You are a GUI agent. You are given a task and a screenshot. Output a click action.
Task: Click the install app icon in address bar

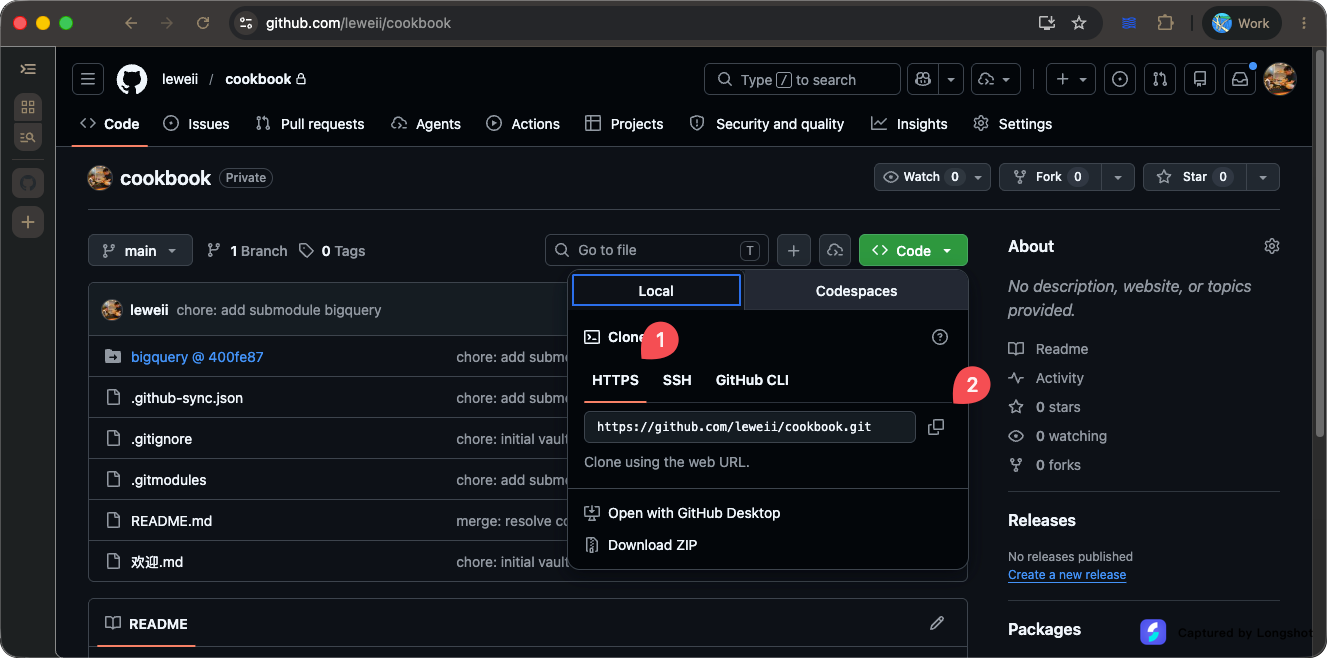click(1047, 23)
